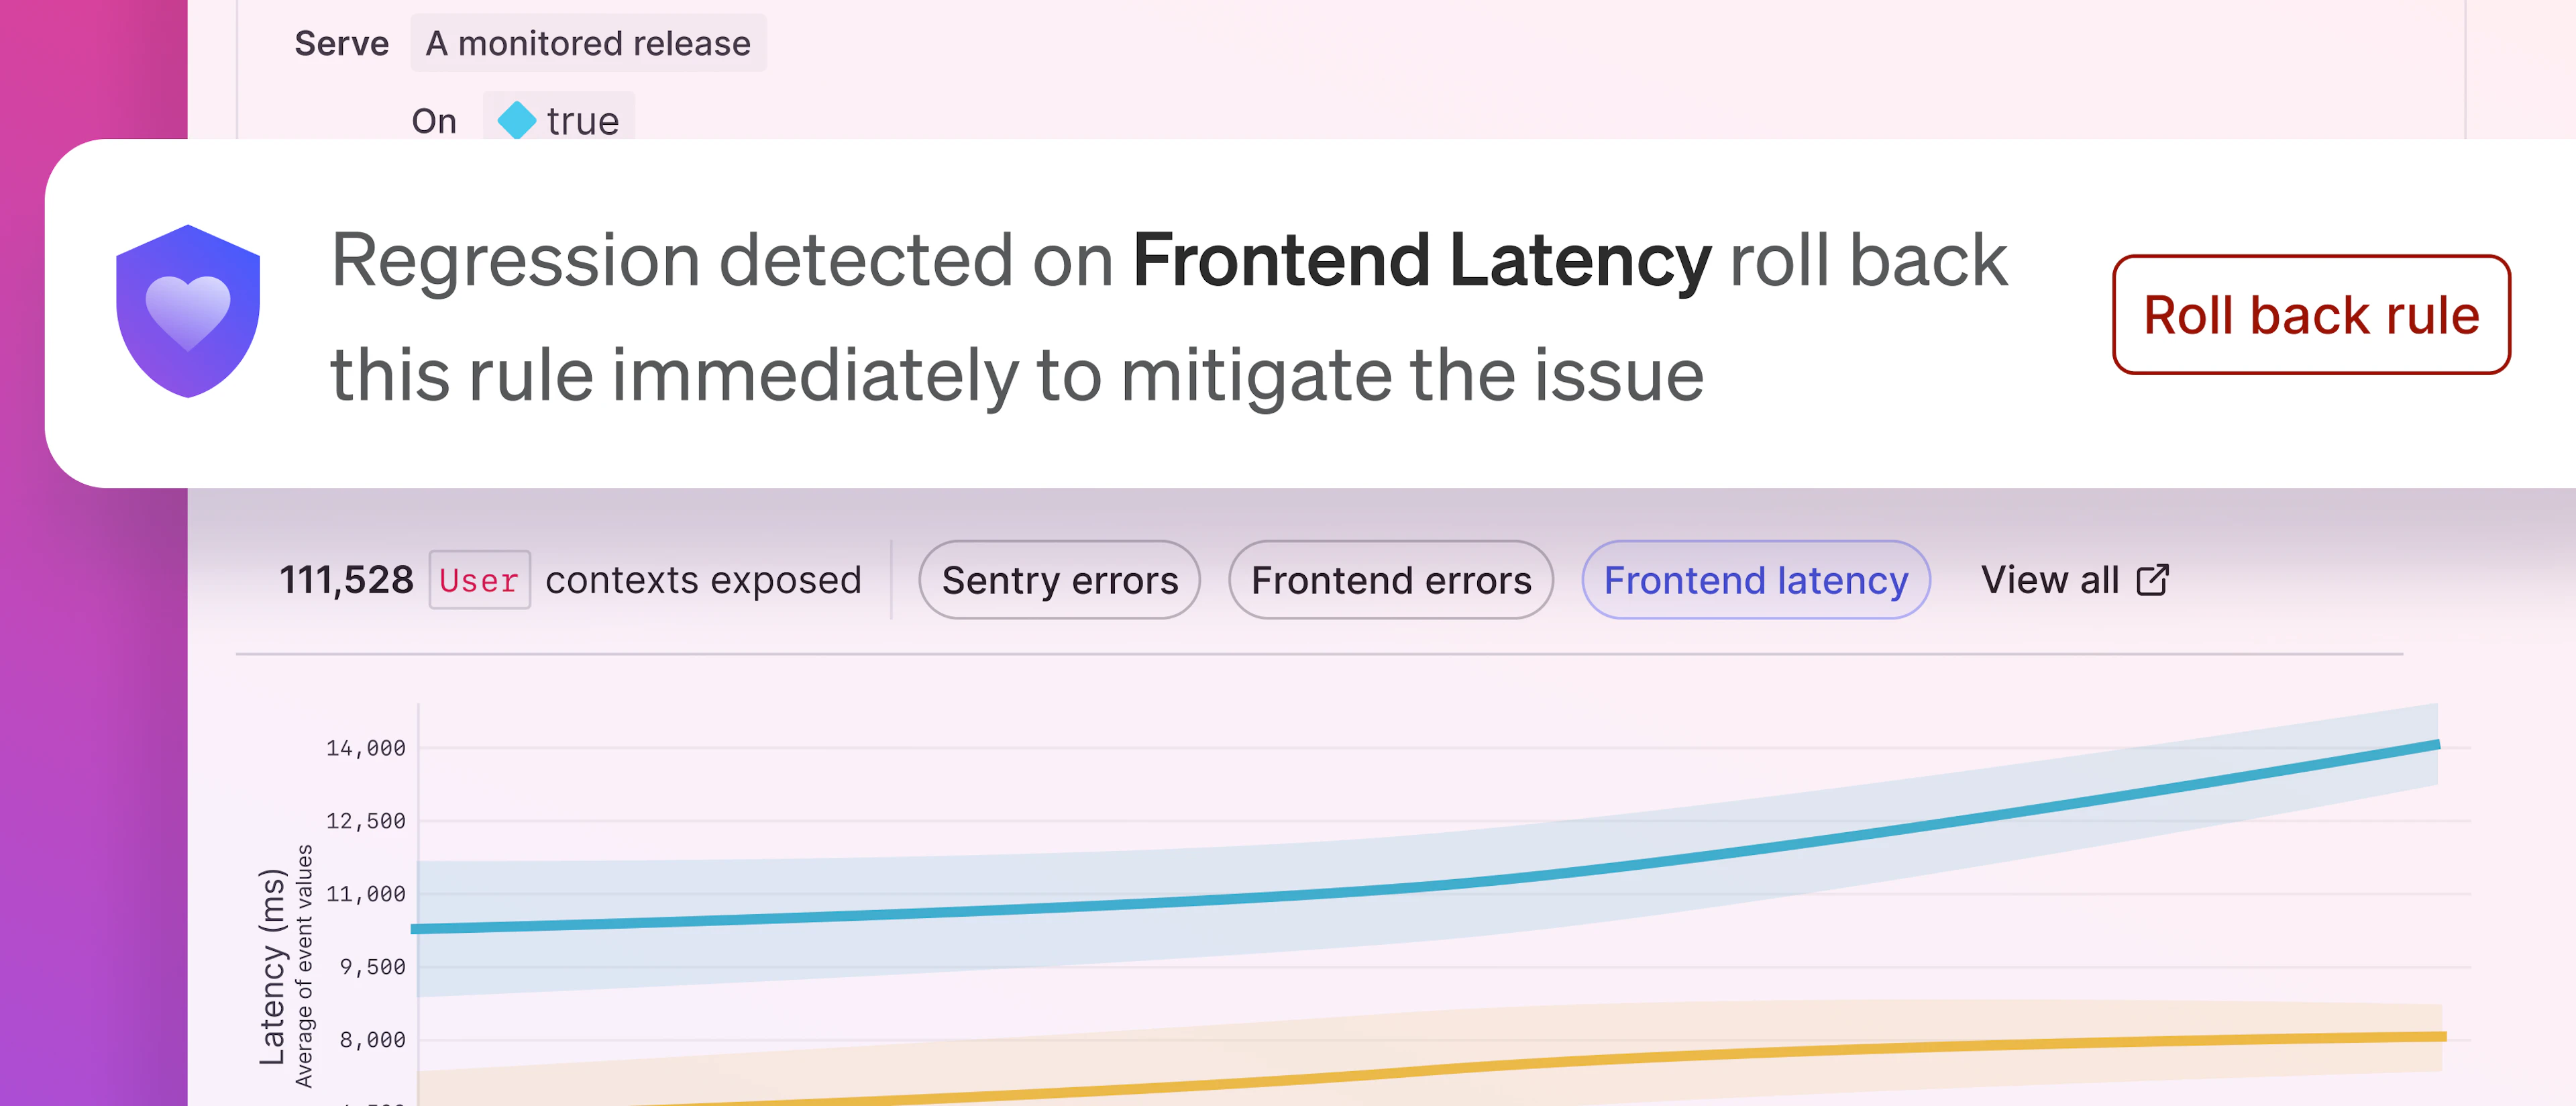The image size is (2576, 1106).
Task: Open the A monitored release selector
Action: (x=588, y=43)
